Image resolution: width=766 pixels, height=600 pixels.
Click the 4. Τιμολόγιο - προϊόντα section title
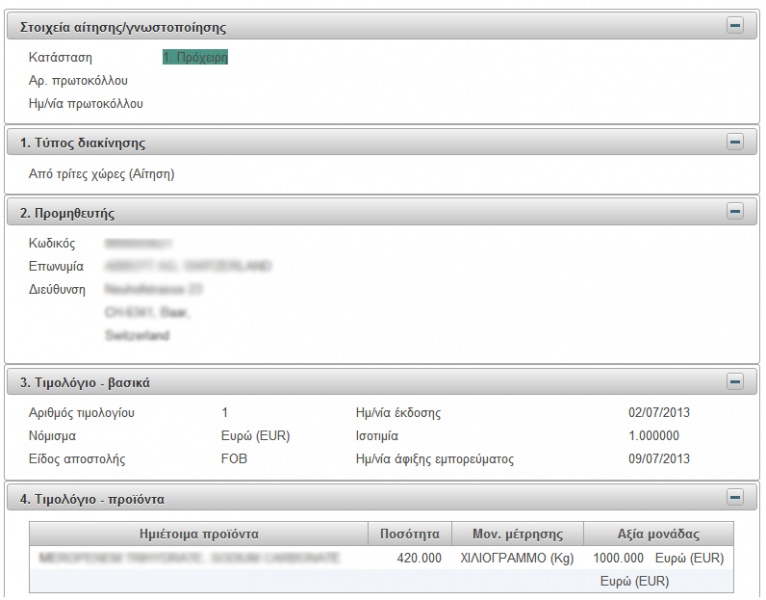point(92,499)
